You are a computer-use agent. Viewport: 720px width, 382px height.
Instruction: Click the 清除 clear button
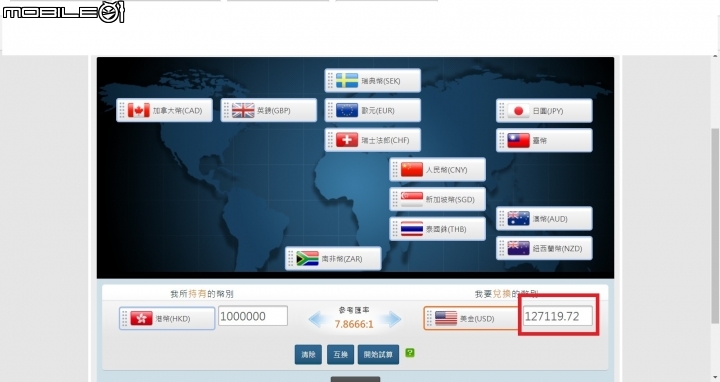(x=308, y=354)
